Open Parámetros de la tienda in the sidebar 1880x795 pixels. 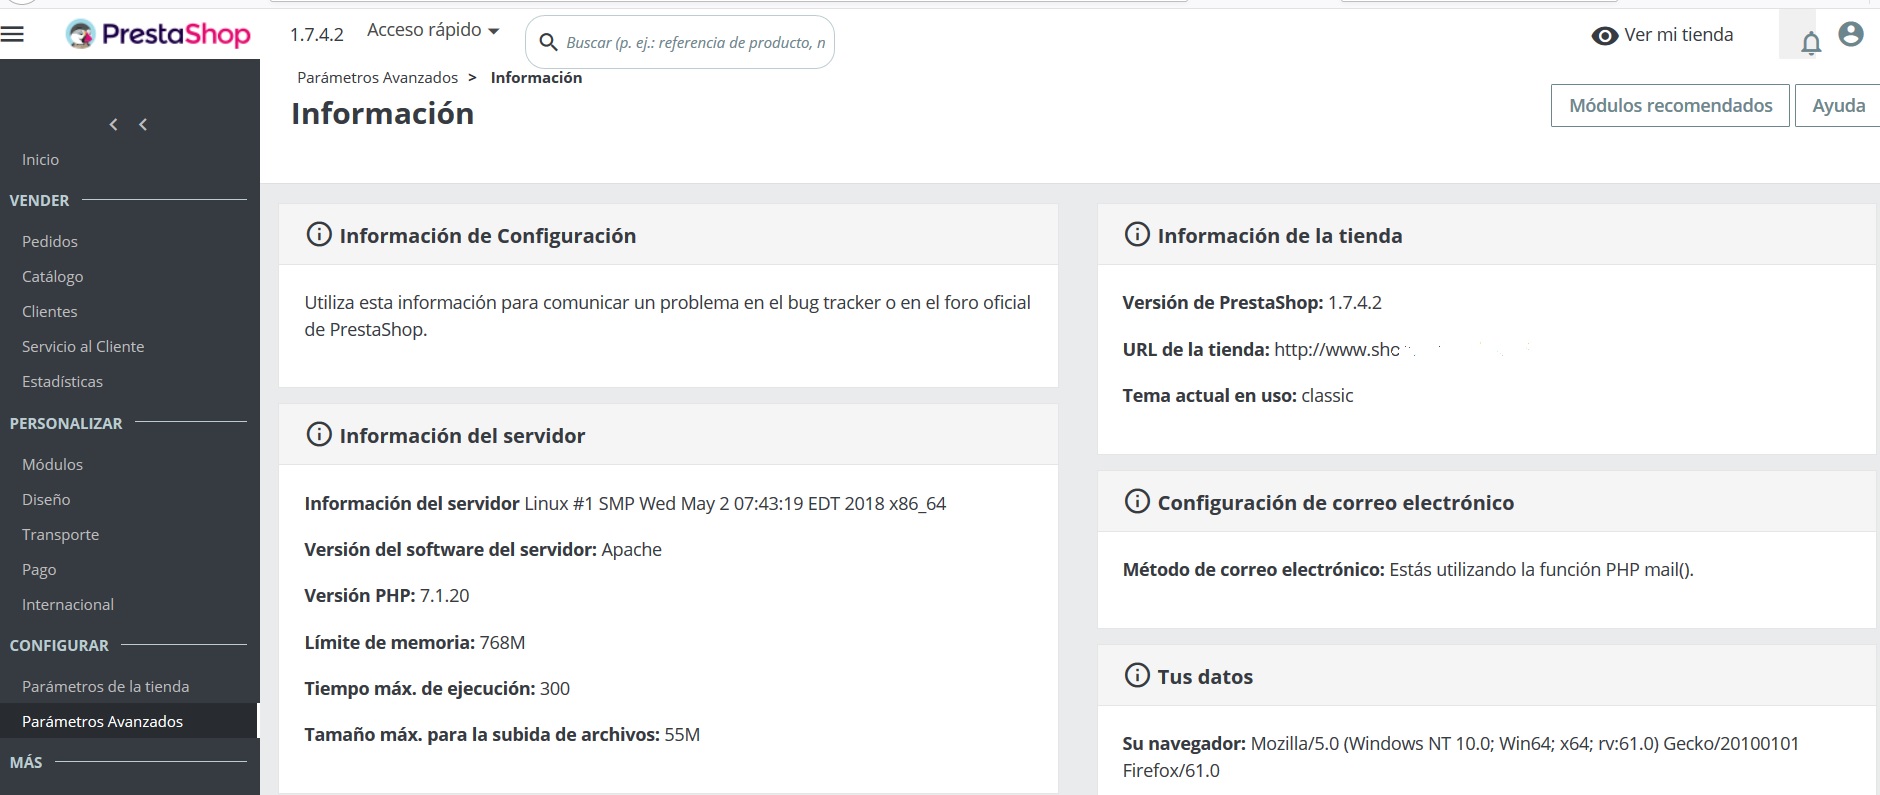click(105, 686)
